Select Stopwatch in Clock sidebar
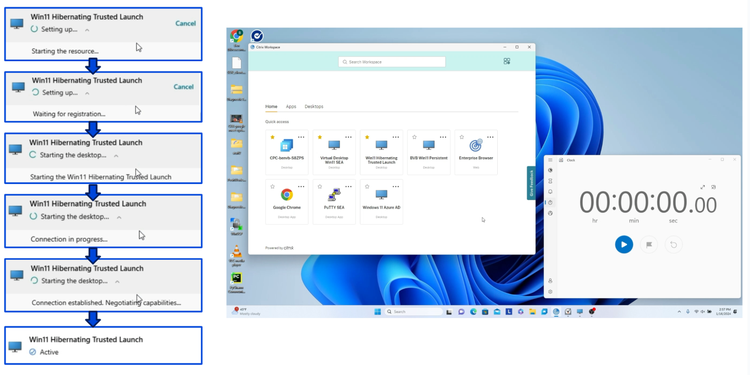Screen dimensions: 750x375 pyautogui.click(x=550, y=202)
